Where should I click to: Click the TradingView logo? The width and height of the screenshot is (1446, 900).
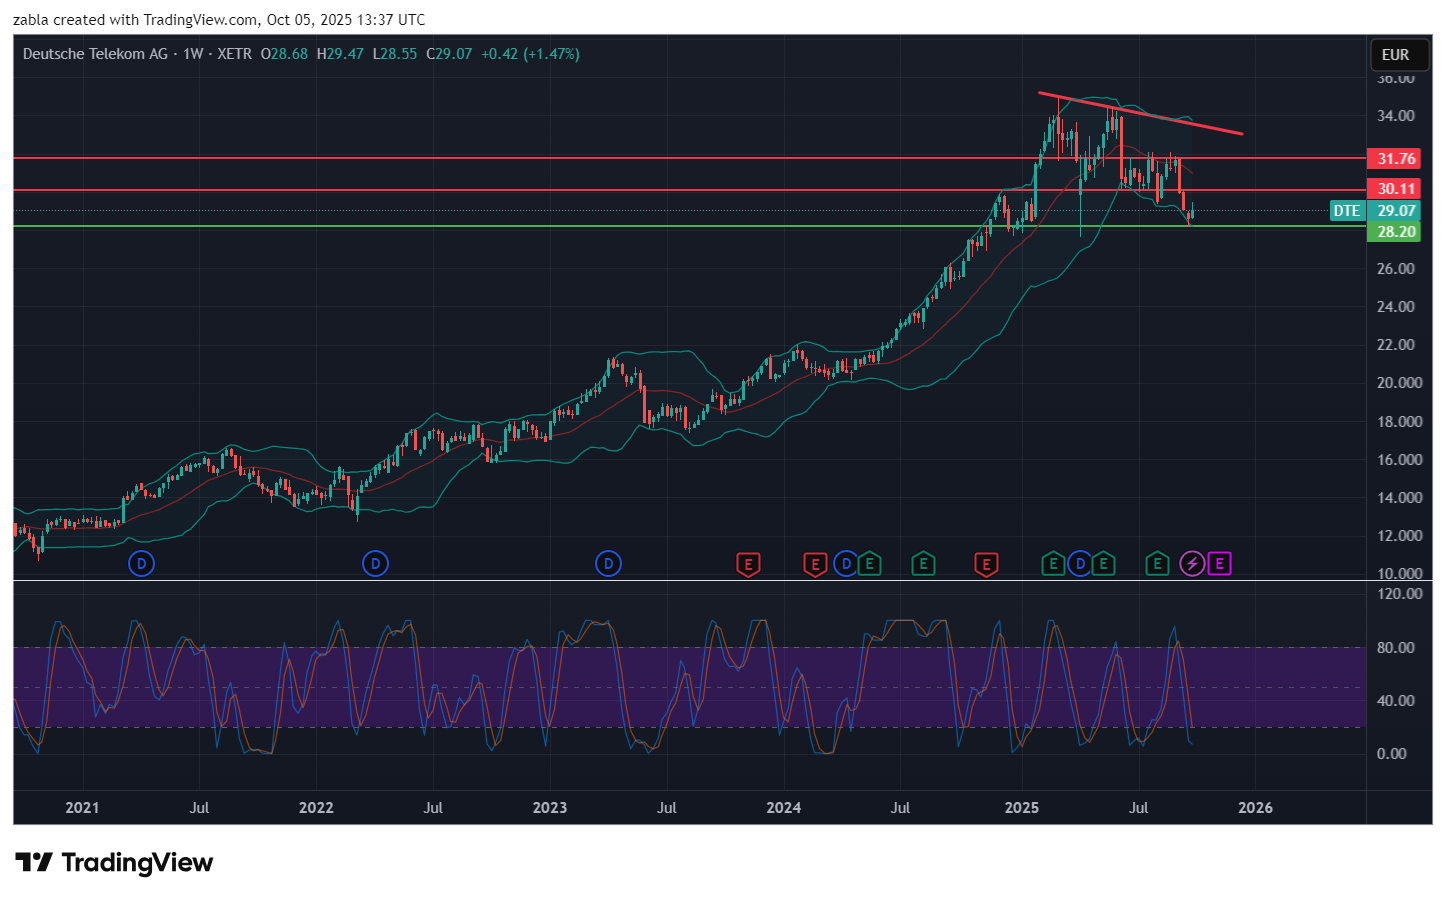coord(114,862)
